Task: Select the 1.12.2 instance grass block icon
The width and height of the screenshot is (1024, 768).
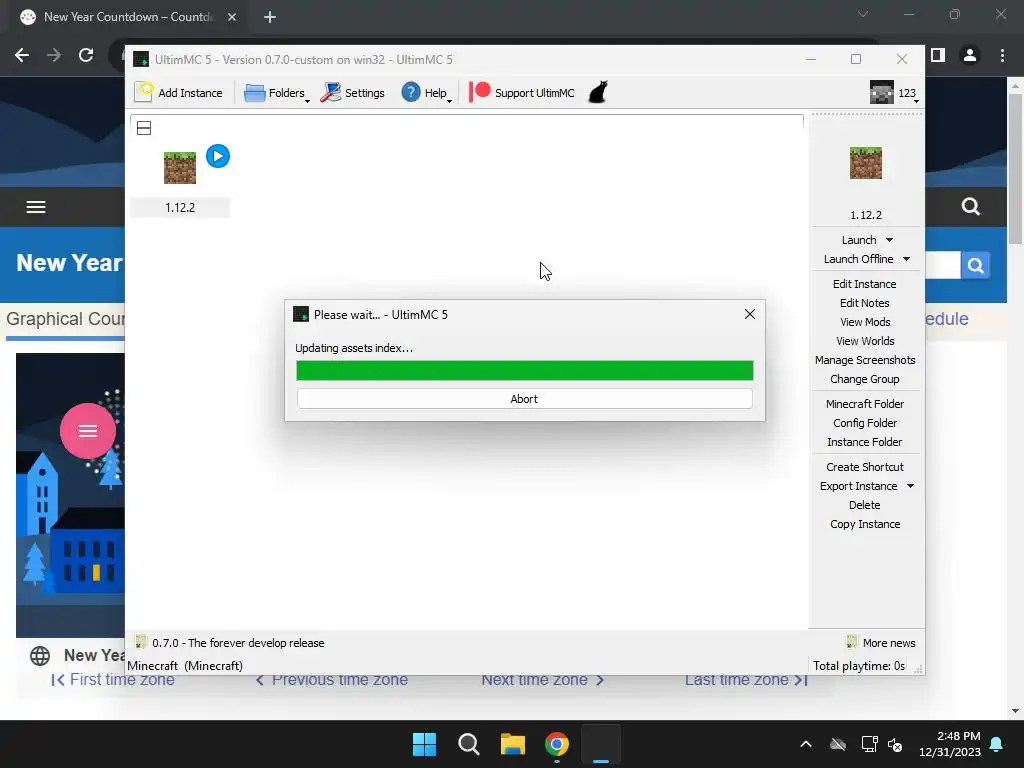Action: pyautogui.click(x=180, y=168)
